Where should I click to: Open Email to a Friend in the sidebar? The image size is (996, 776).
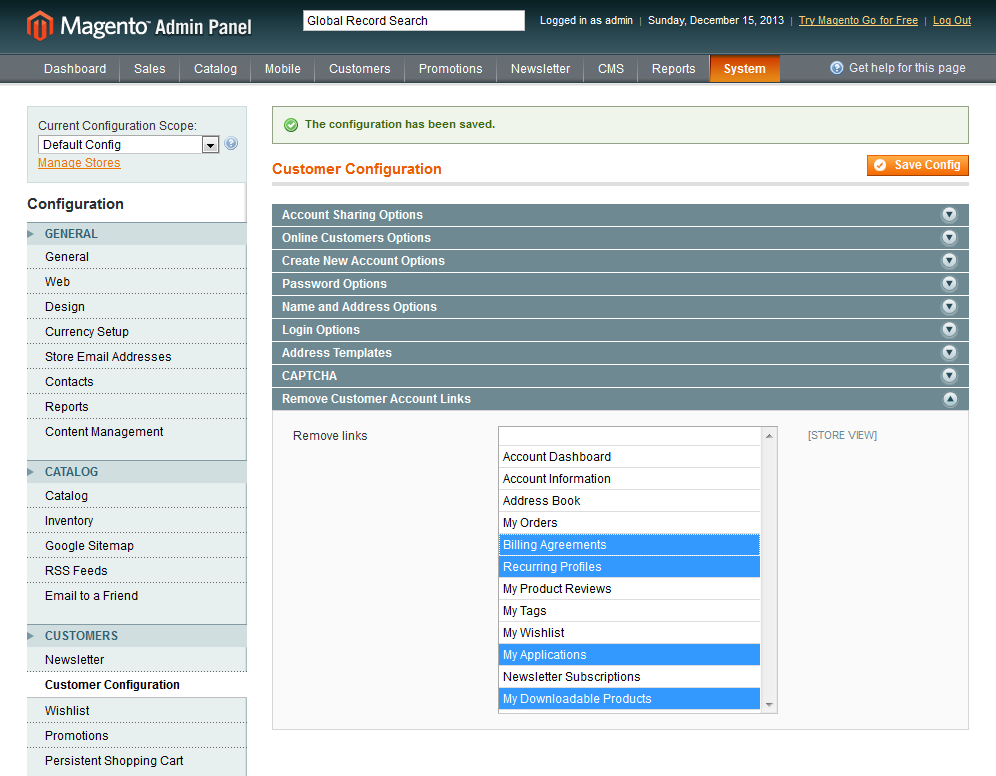137,596
